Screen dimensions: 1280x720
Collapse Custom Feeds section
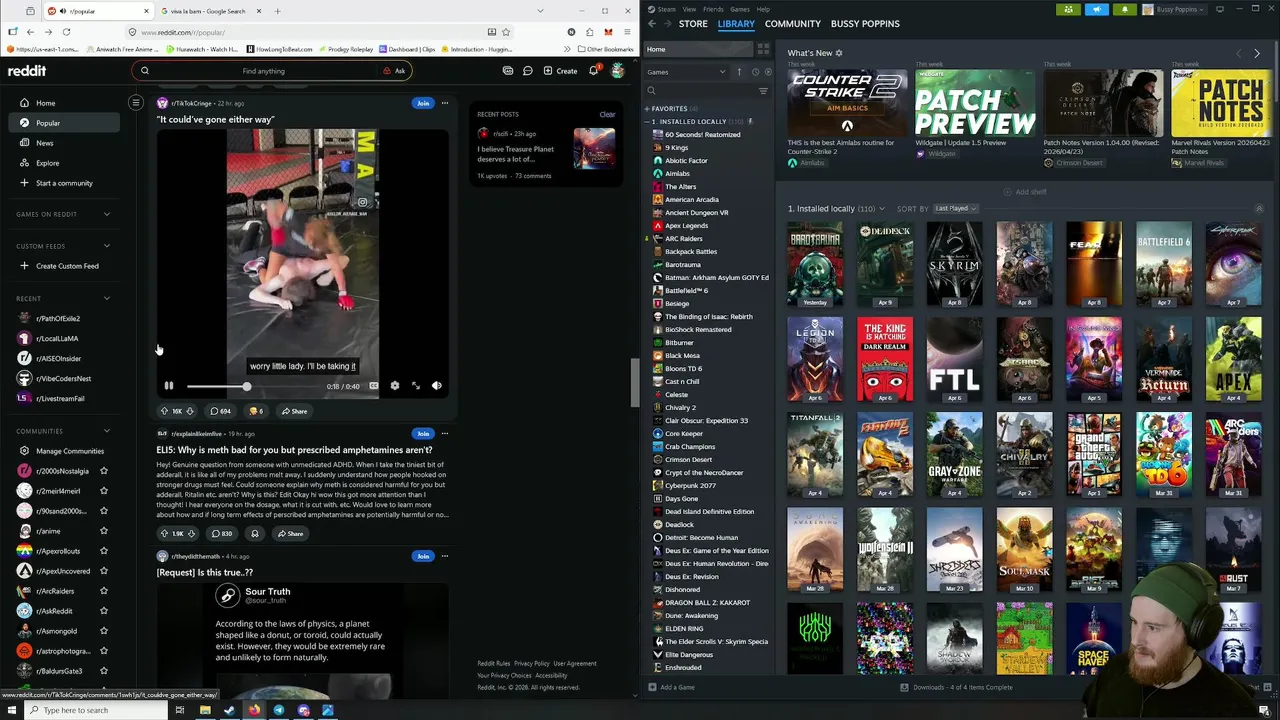point(107,246)
